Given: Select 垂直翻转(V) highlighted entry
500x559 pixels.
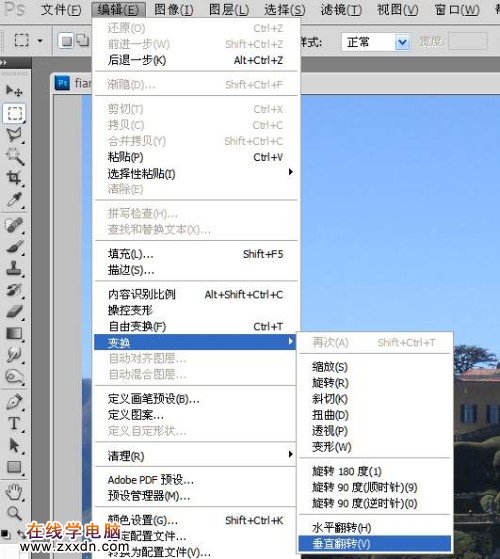Looking at the screenshot, I should 375,544.
